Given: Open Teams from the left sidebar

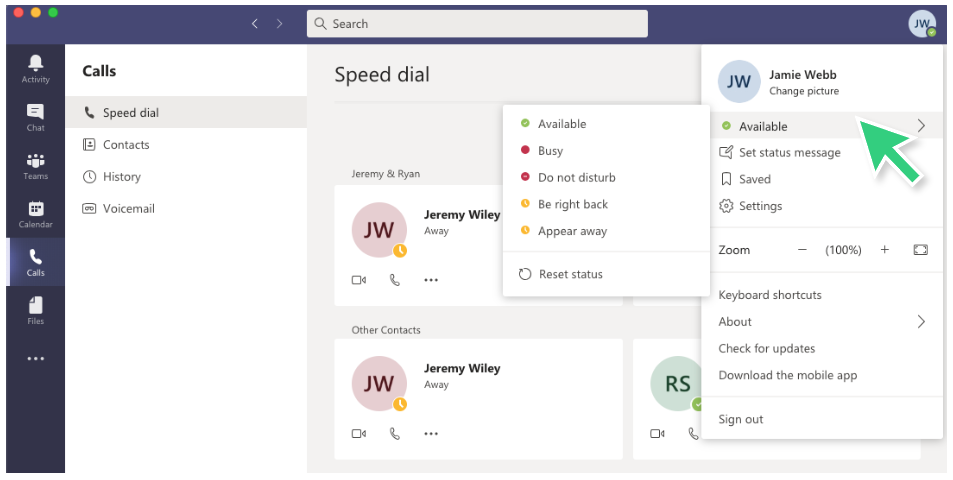Looking at the screenshot, I should (35, 166).
